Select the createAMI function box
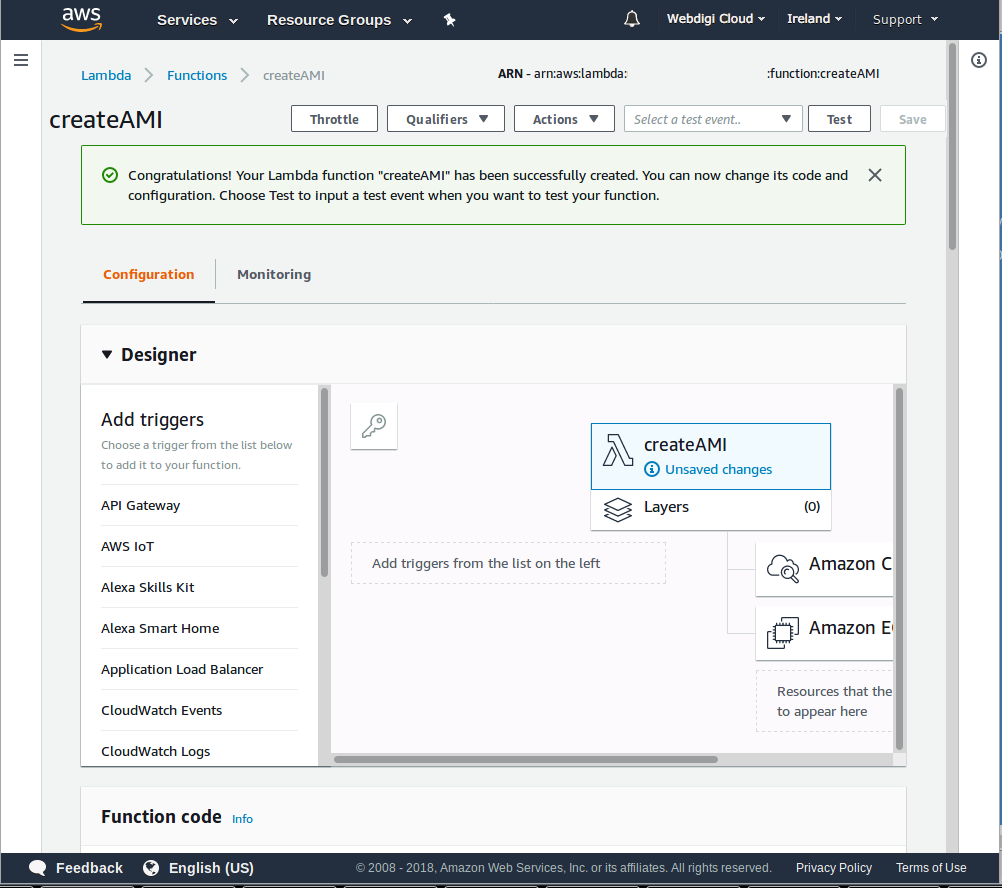The width and height of the screenshot is (1002, 888). [x=711, y=456]
